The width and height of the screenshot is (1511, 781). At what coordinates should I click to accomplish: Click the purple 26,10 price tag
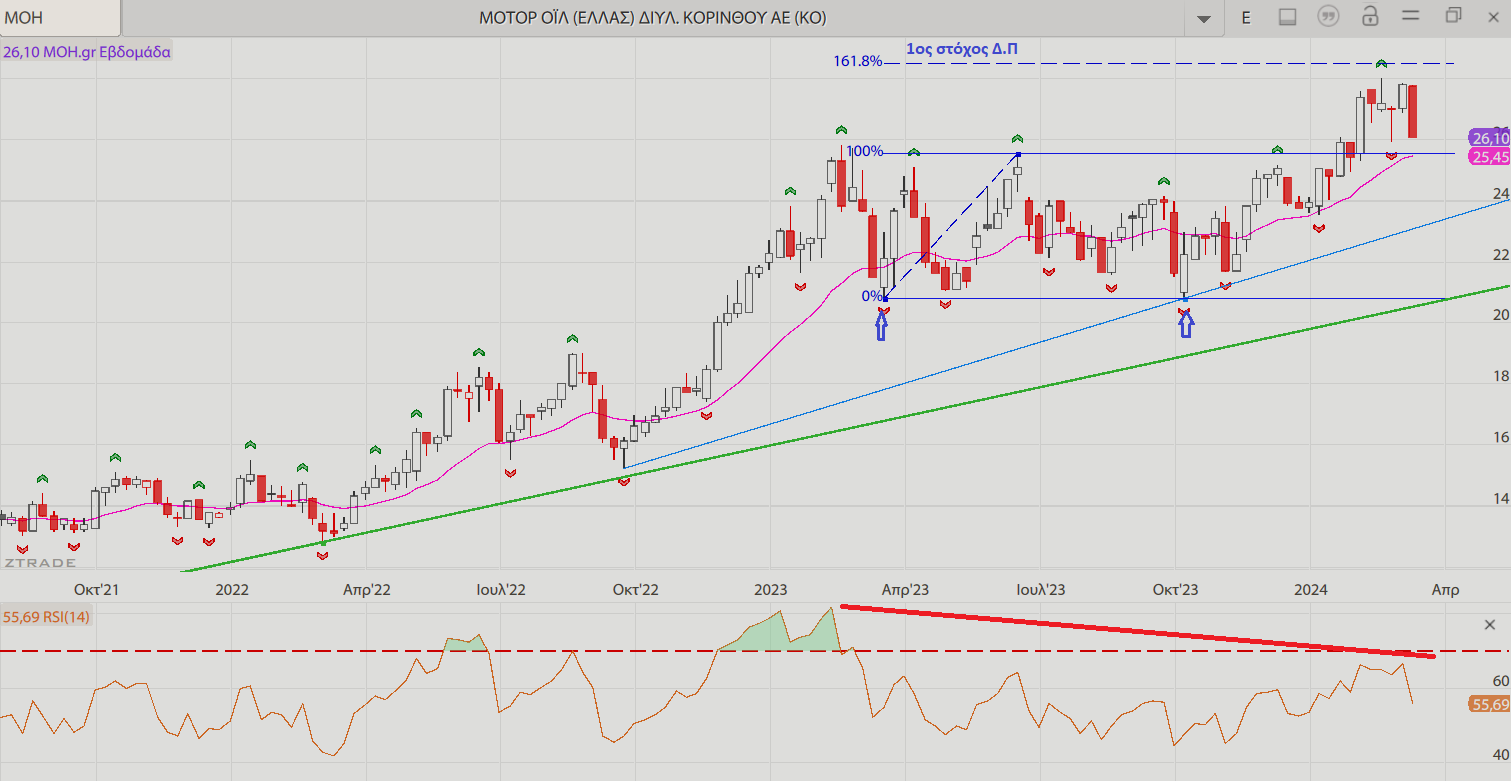pyautogui.click(x=1490, y=139)
